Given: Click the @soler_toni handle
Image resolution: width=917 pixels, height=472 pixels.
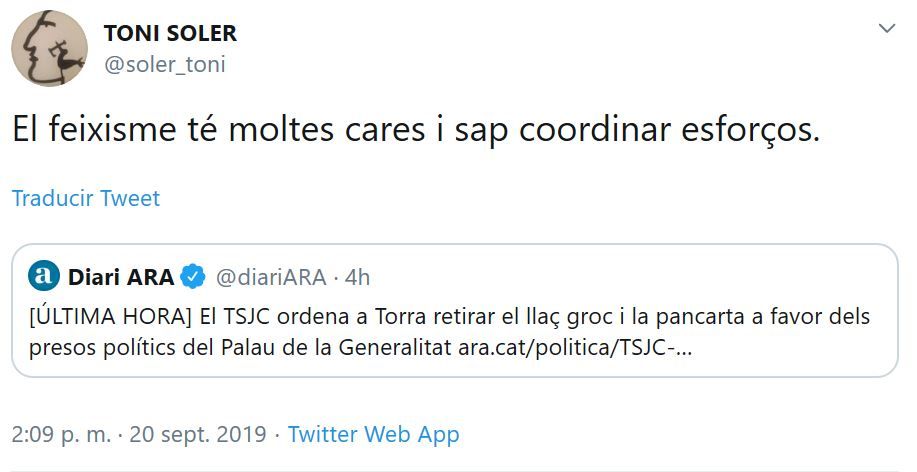Looking at the screenshot, I should [x=164, y=65].
